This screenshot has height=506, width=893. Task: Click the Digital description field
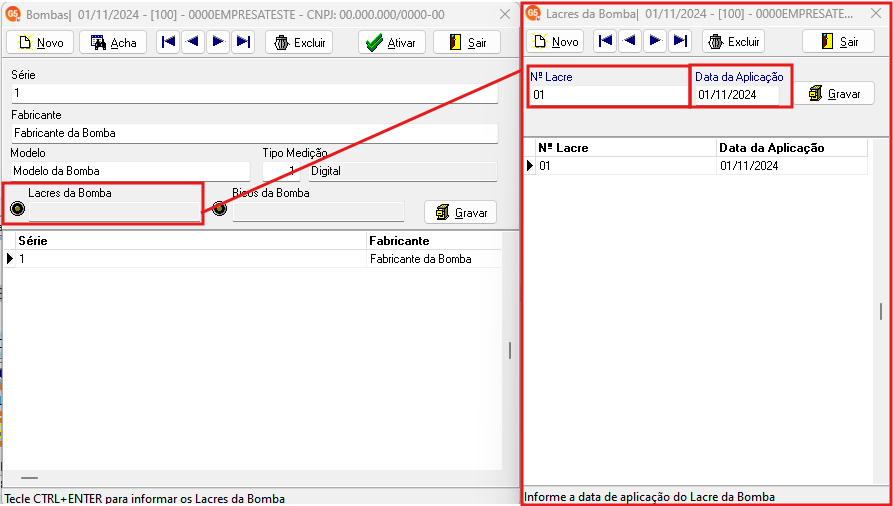(x=403, y=171)
